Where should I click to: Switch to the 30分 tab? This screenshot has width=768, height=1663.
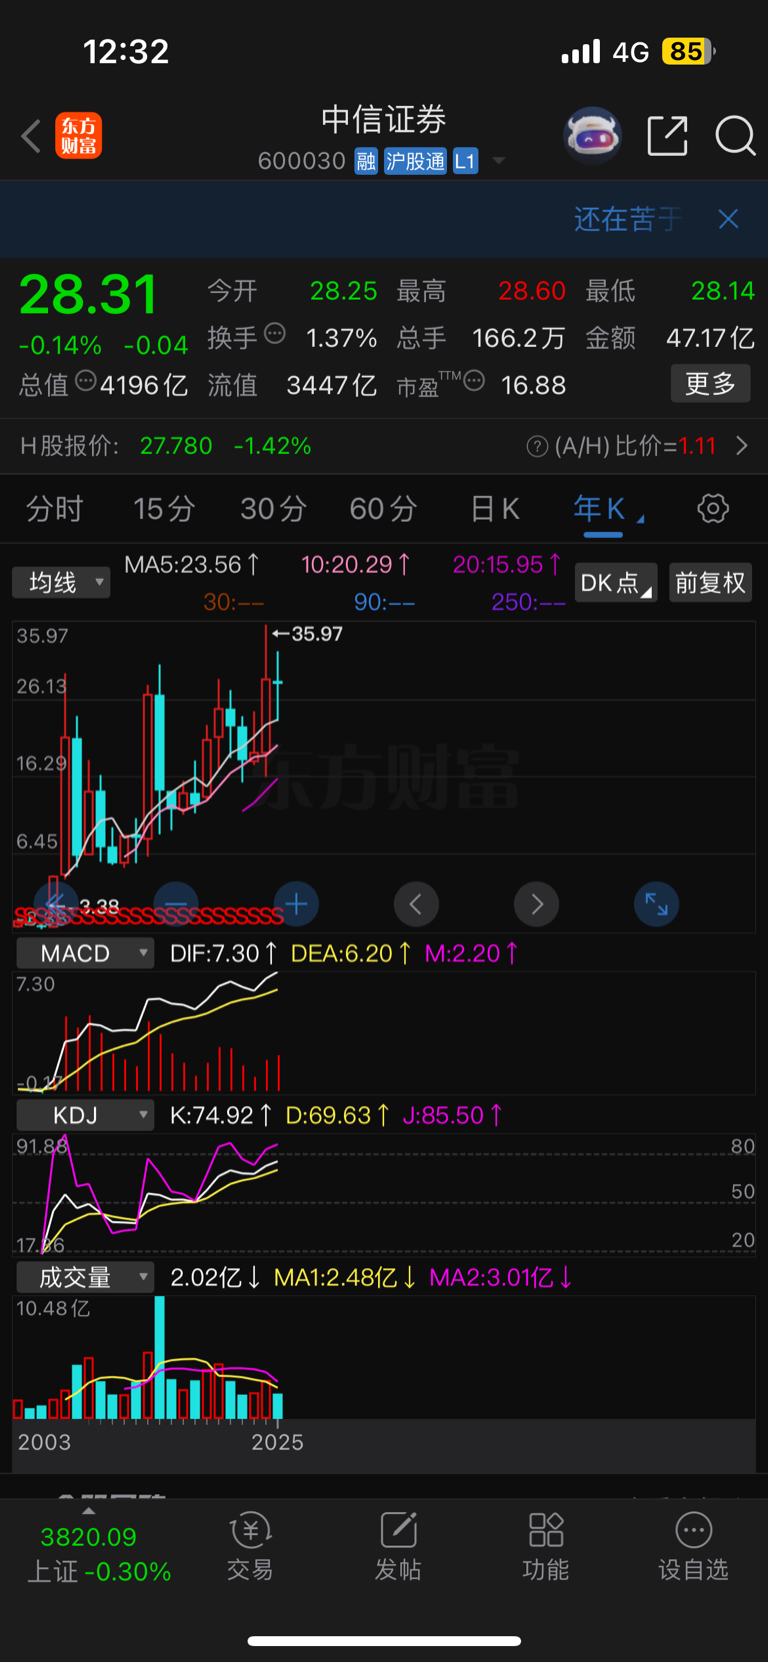273,509
